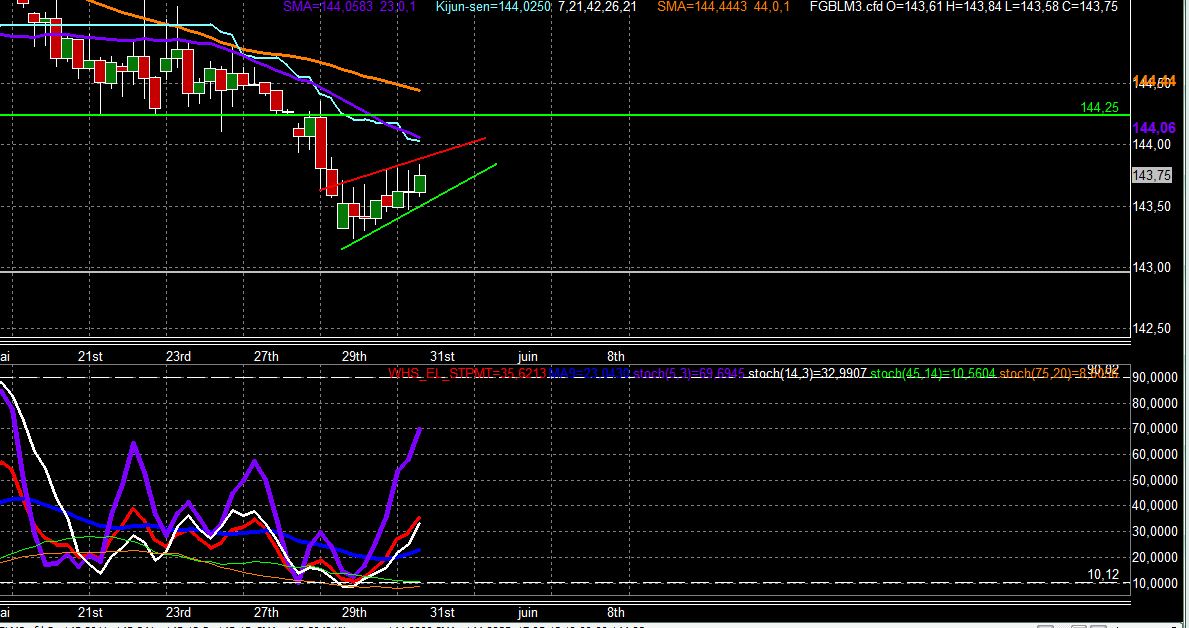The width and height of the screenshot is (1189, 628).
Task: Select the green lower trendline
Action: [419, 206]
